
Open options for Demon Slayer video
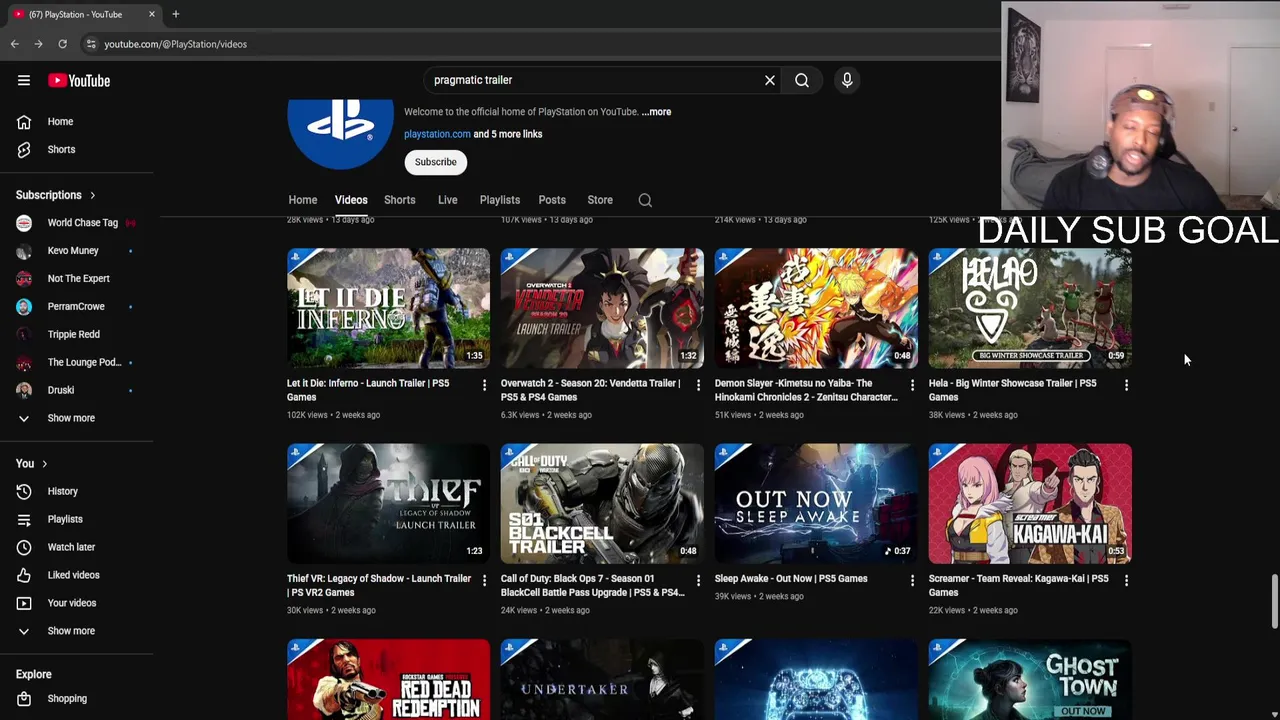pos(912,385)
